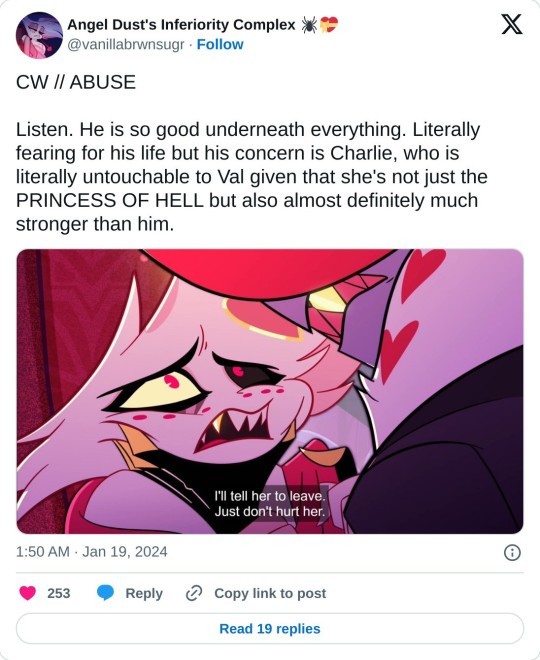The height and width of the screenshot is (660, 540).
Task: Open the info circle icon beside the date
Action: pos(512,552)
